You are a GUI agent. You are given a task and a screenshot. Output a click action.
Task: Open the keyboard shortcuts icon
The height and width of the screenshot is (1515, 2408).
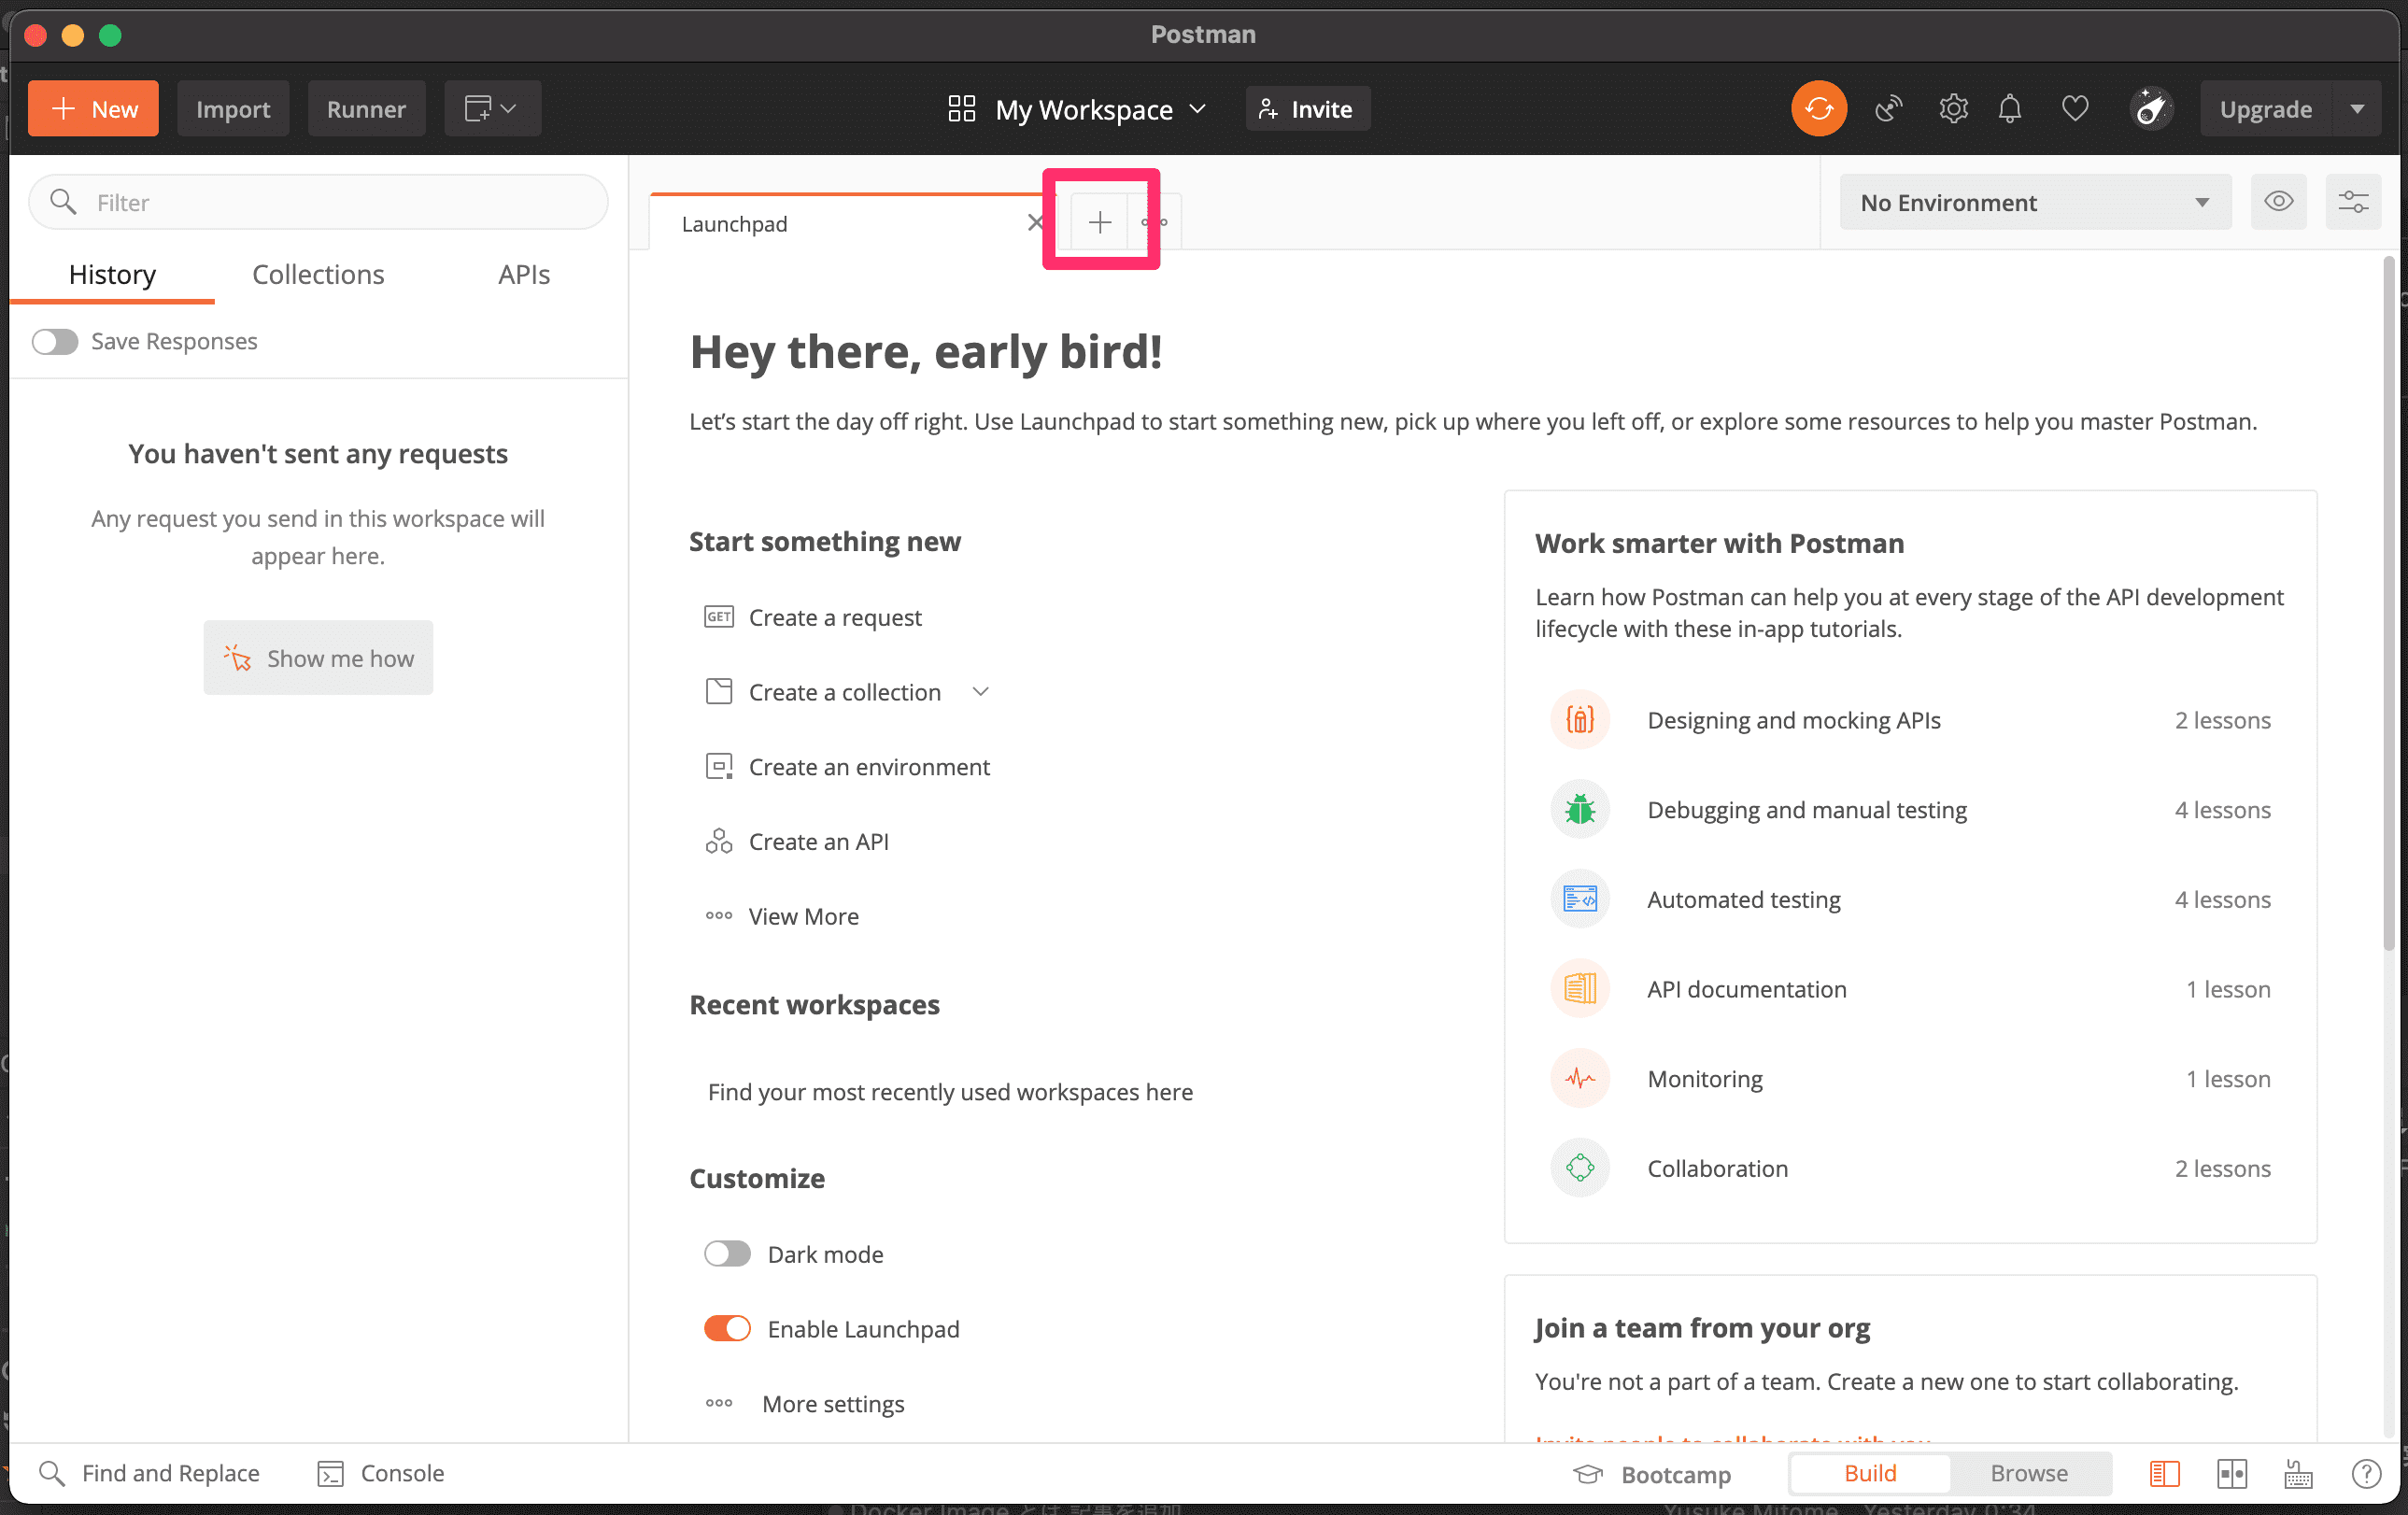pyautogui.click(x=2298, y=1473)
